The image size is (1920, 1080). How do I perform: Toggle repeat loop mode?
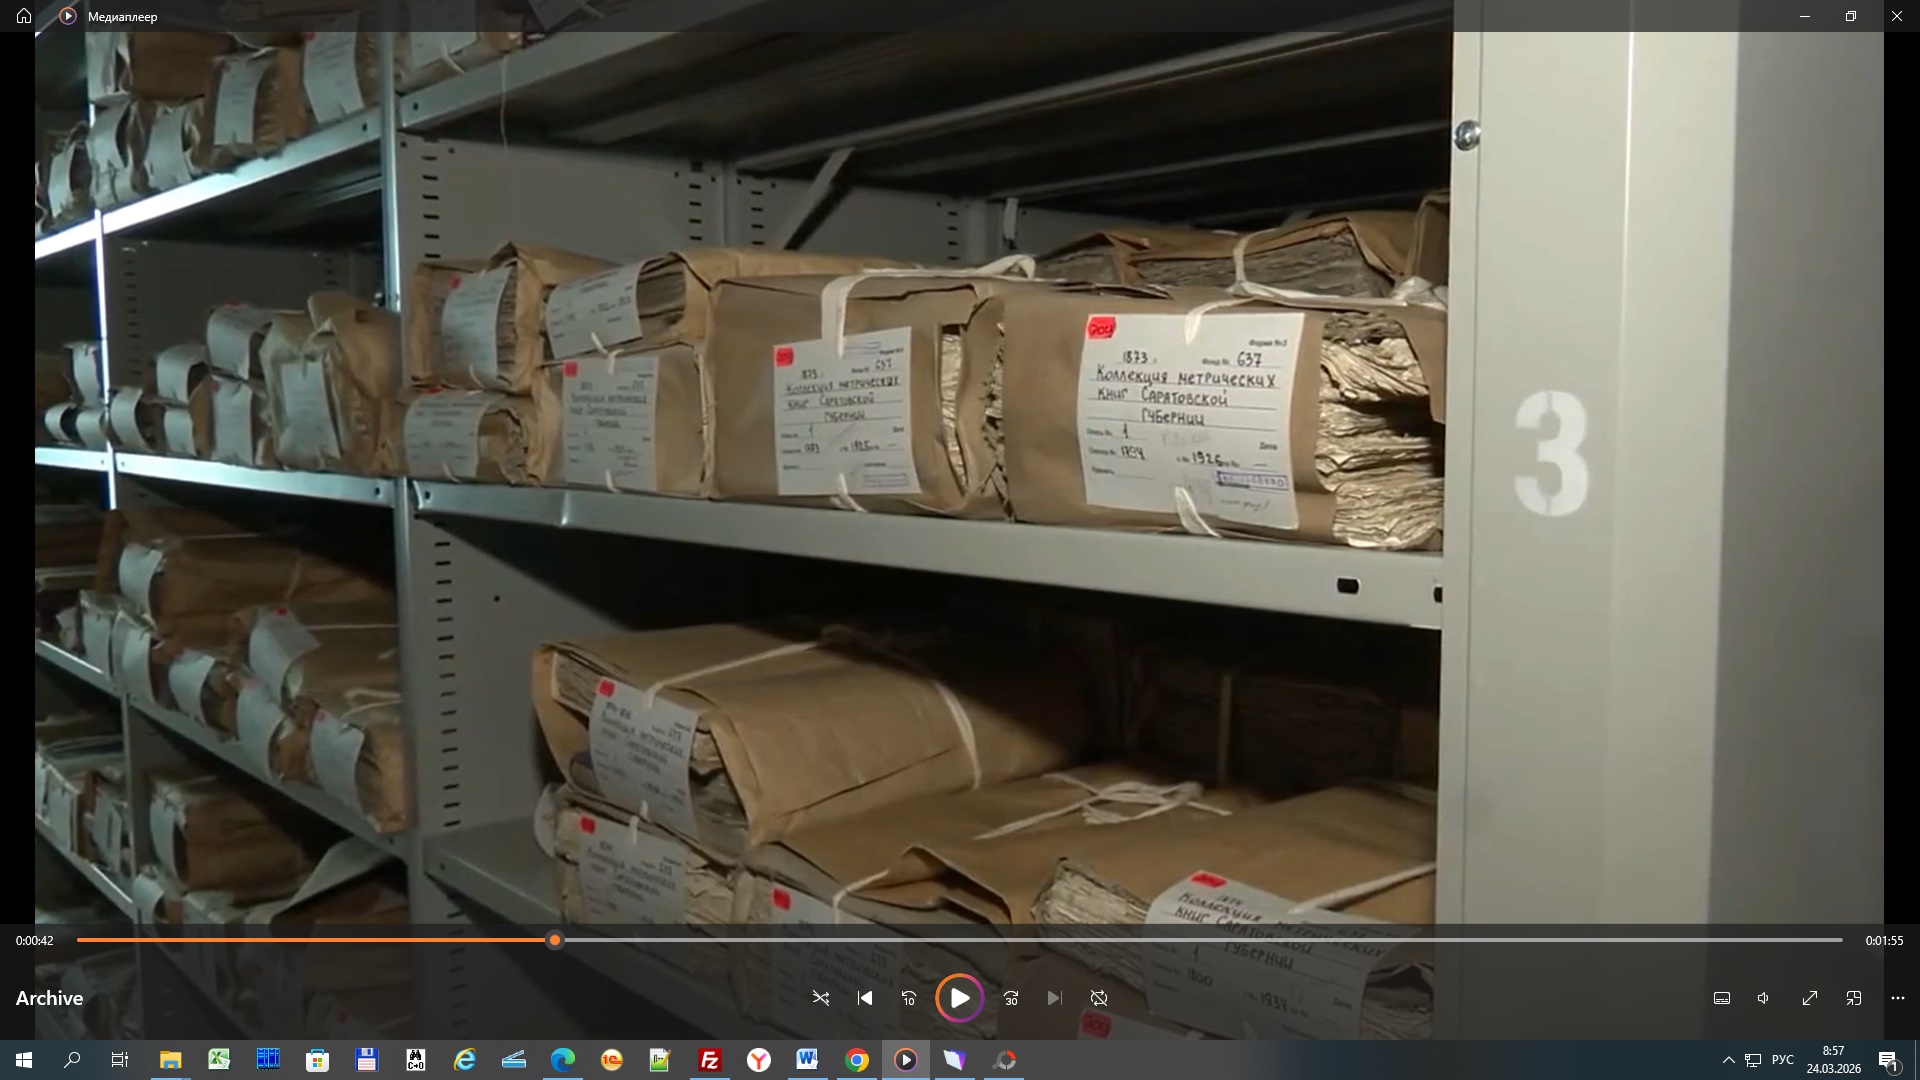(x=1099, y=998)
